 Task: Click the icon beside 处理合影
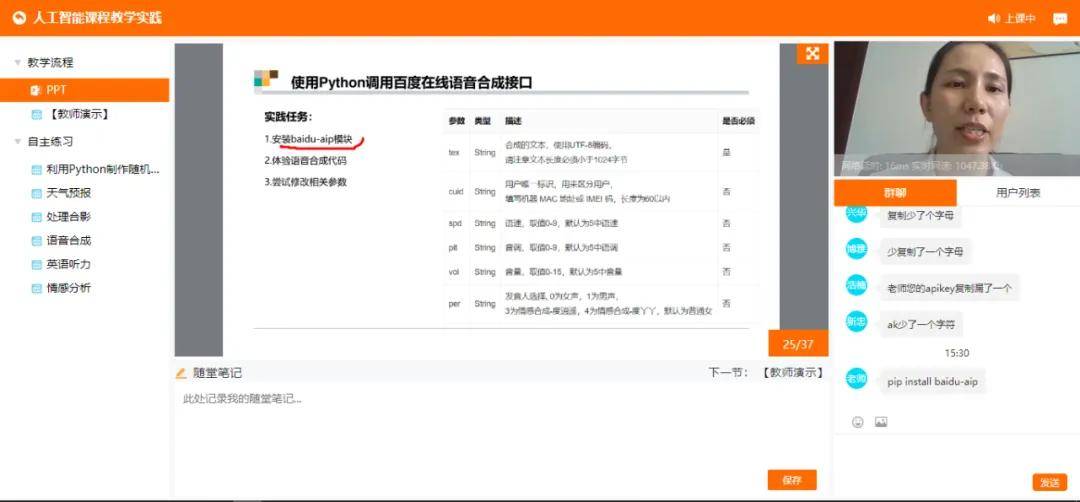[37, 217]
